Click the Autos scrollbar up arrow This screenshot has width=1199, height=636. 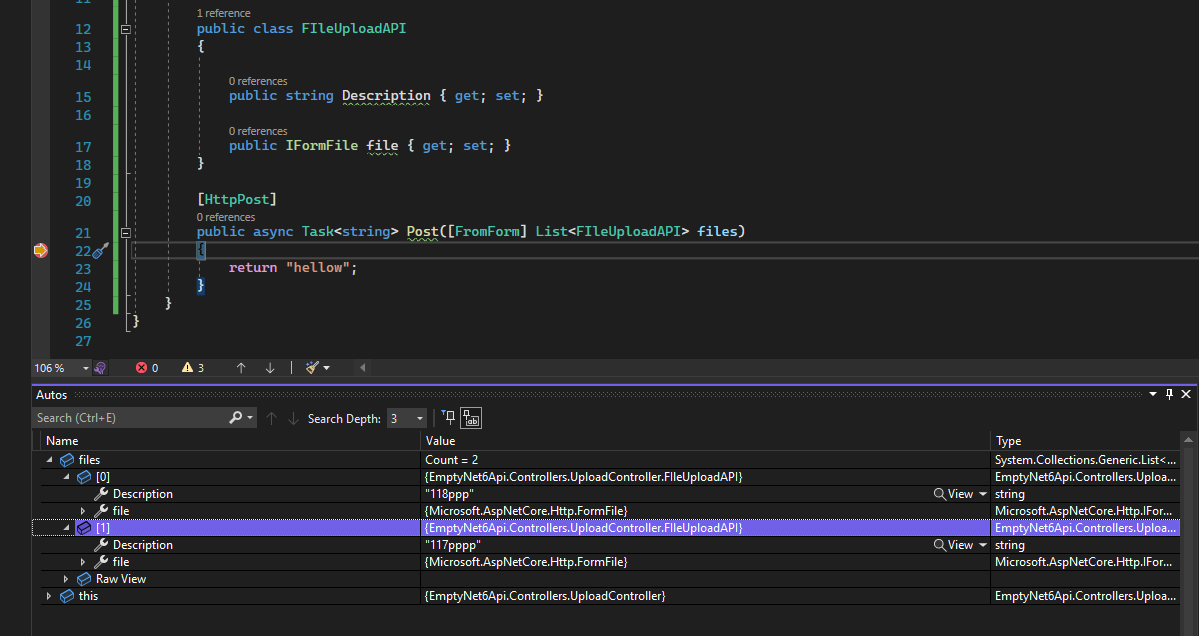tap(1188, 440)
